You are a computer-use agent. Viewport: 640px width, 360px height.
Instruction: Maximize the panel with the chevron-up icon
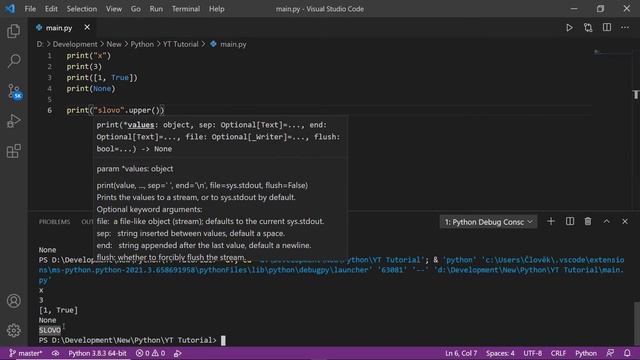tap(607, 221)
